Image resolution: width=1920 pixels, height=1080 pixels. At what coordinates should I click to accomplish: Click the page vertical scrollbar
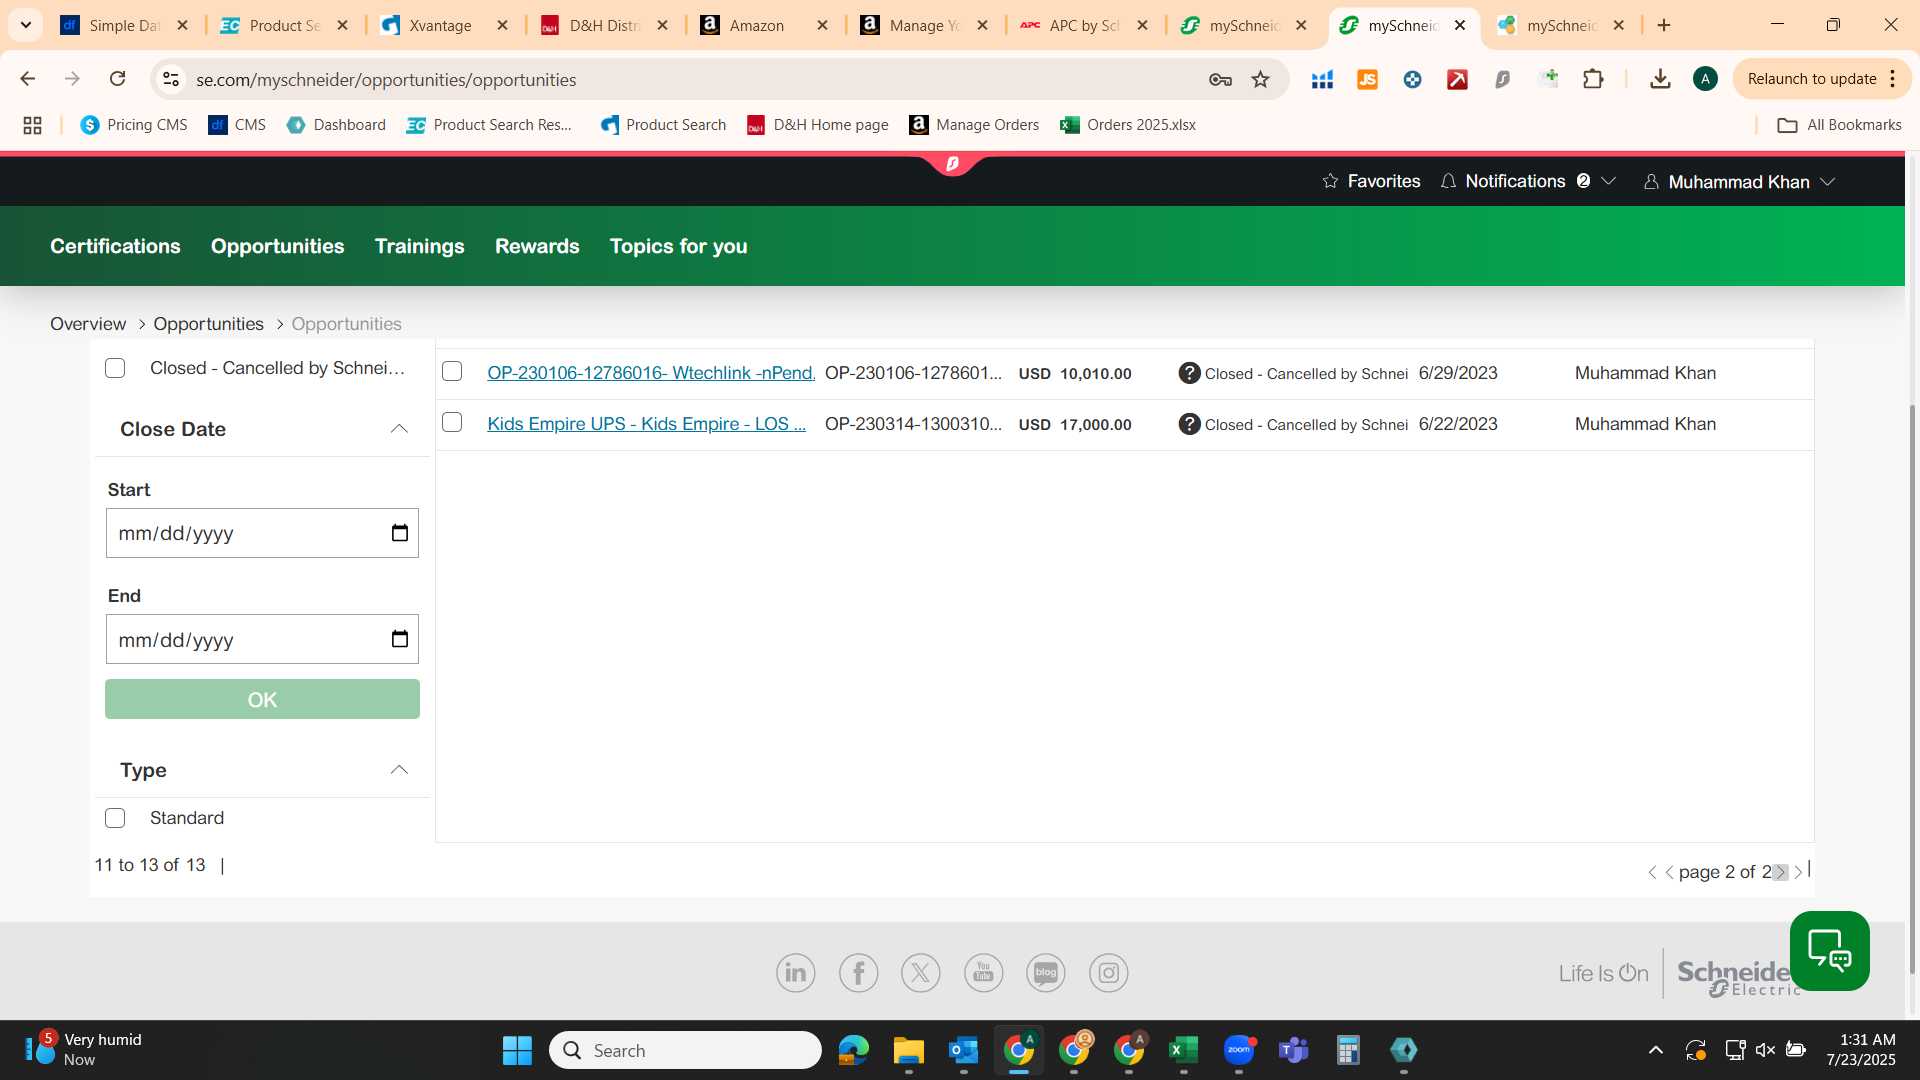pyautogui.click(x=1912, y=689)
